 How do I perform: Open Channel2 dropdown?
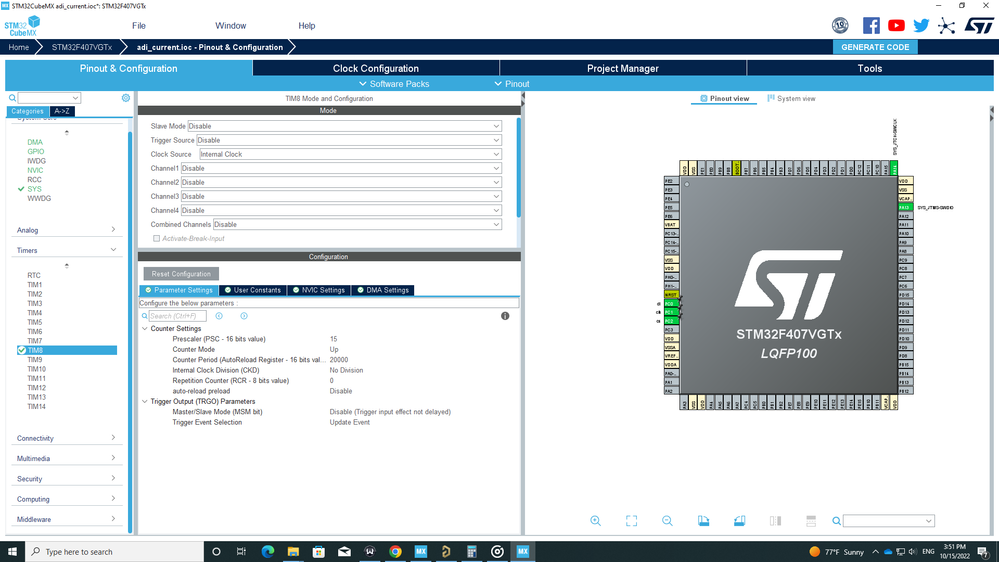341,182
